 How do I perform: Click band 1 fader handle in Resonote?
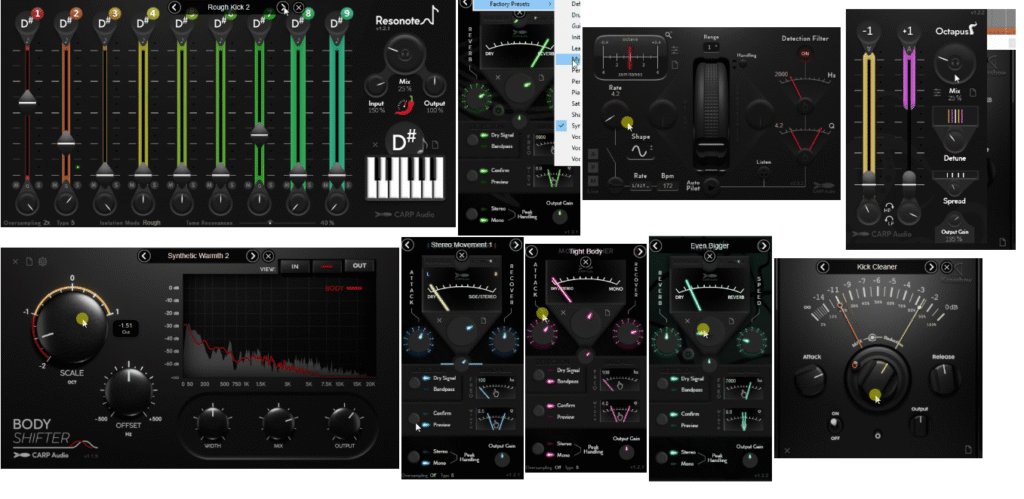(27, 97)
